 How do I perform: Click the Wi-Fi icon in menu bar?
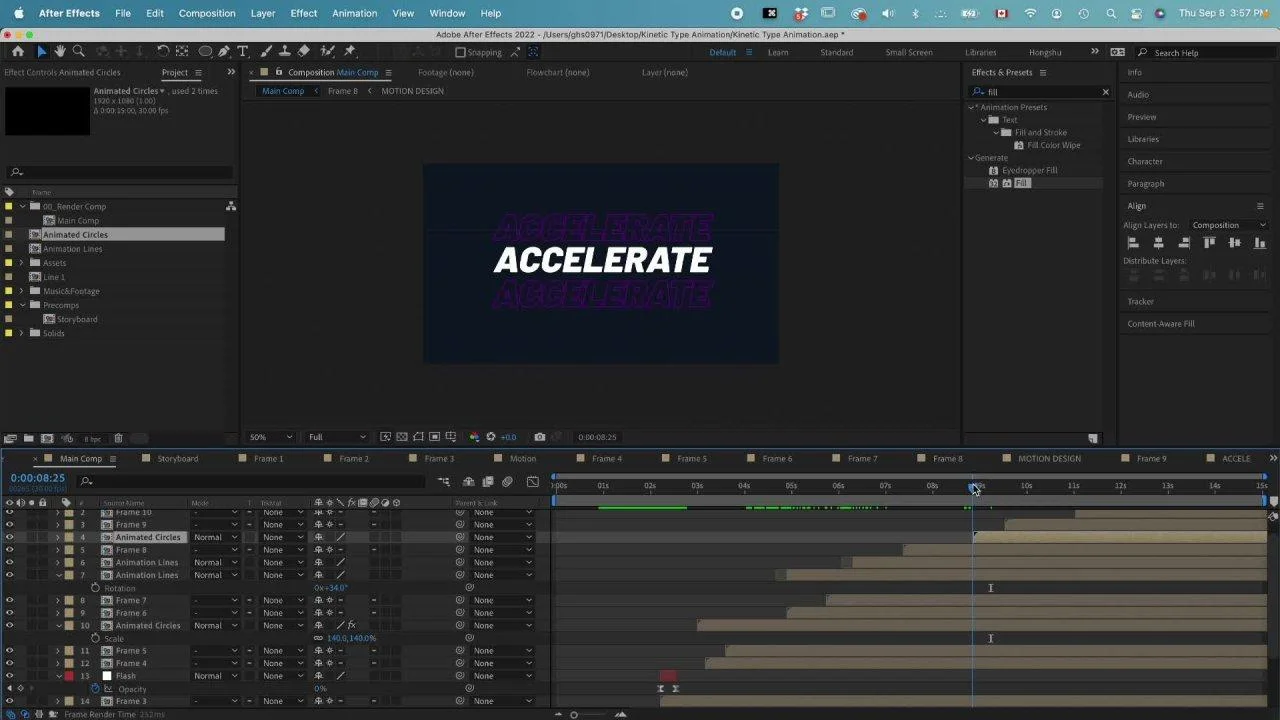pos(1031,13)
